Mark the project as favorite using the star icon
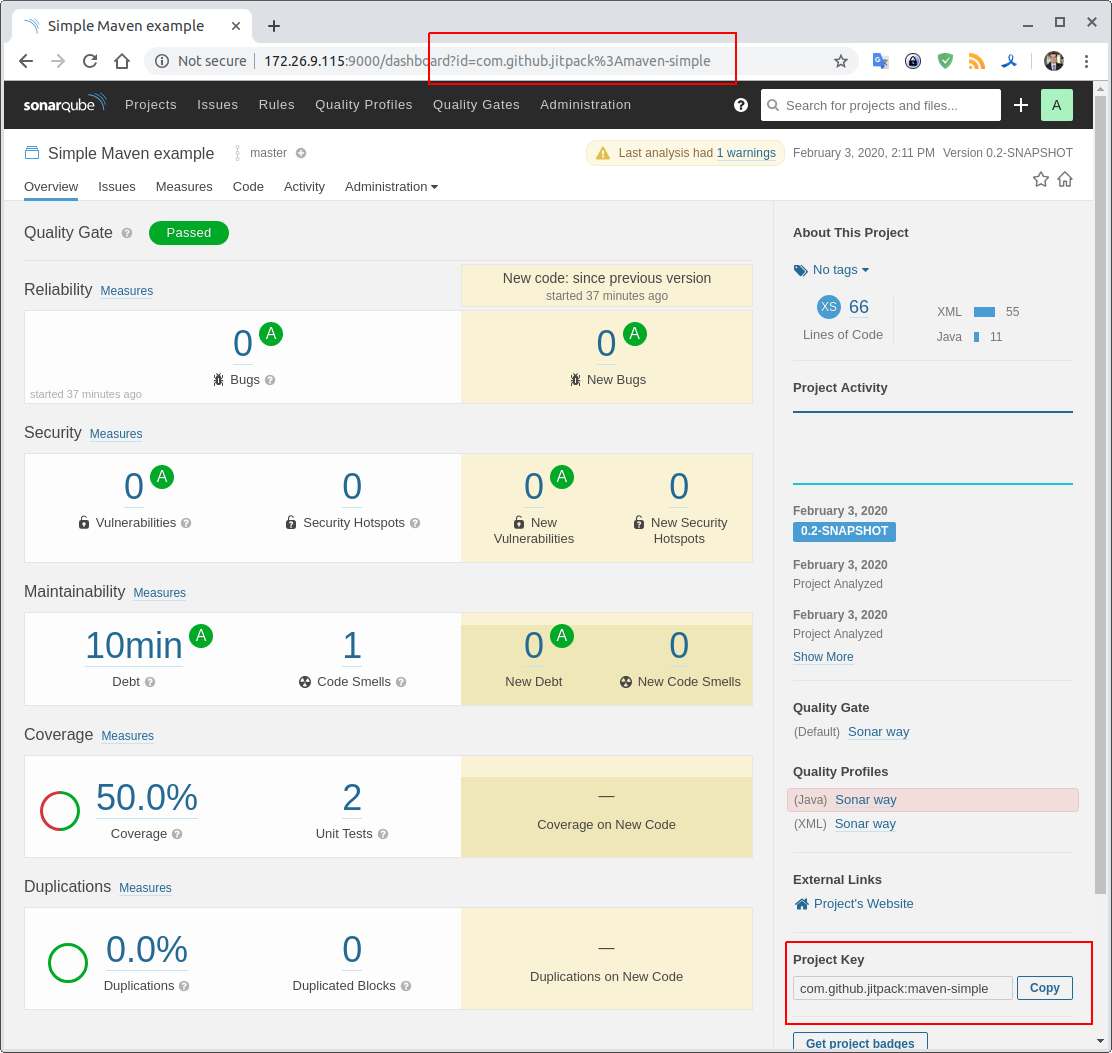Screen dimensions: 1112x1053 1041,179
